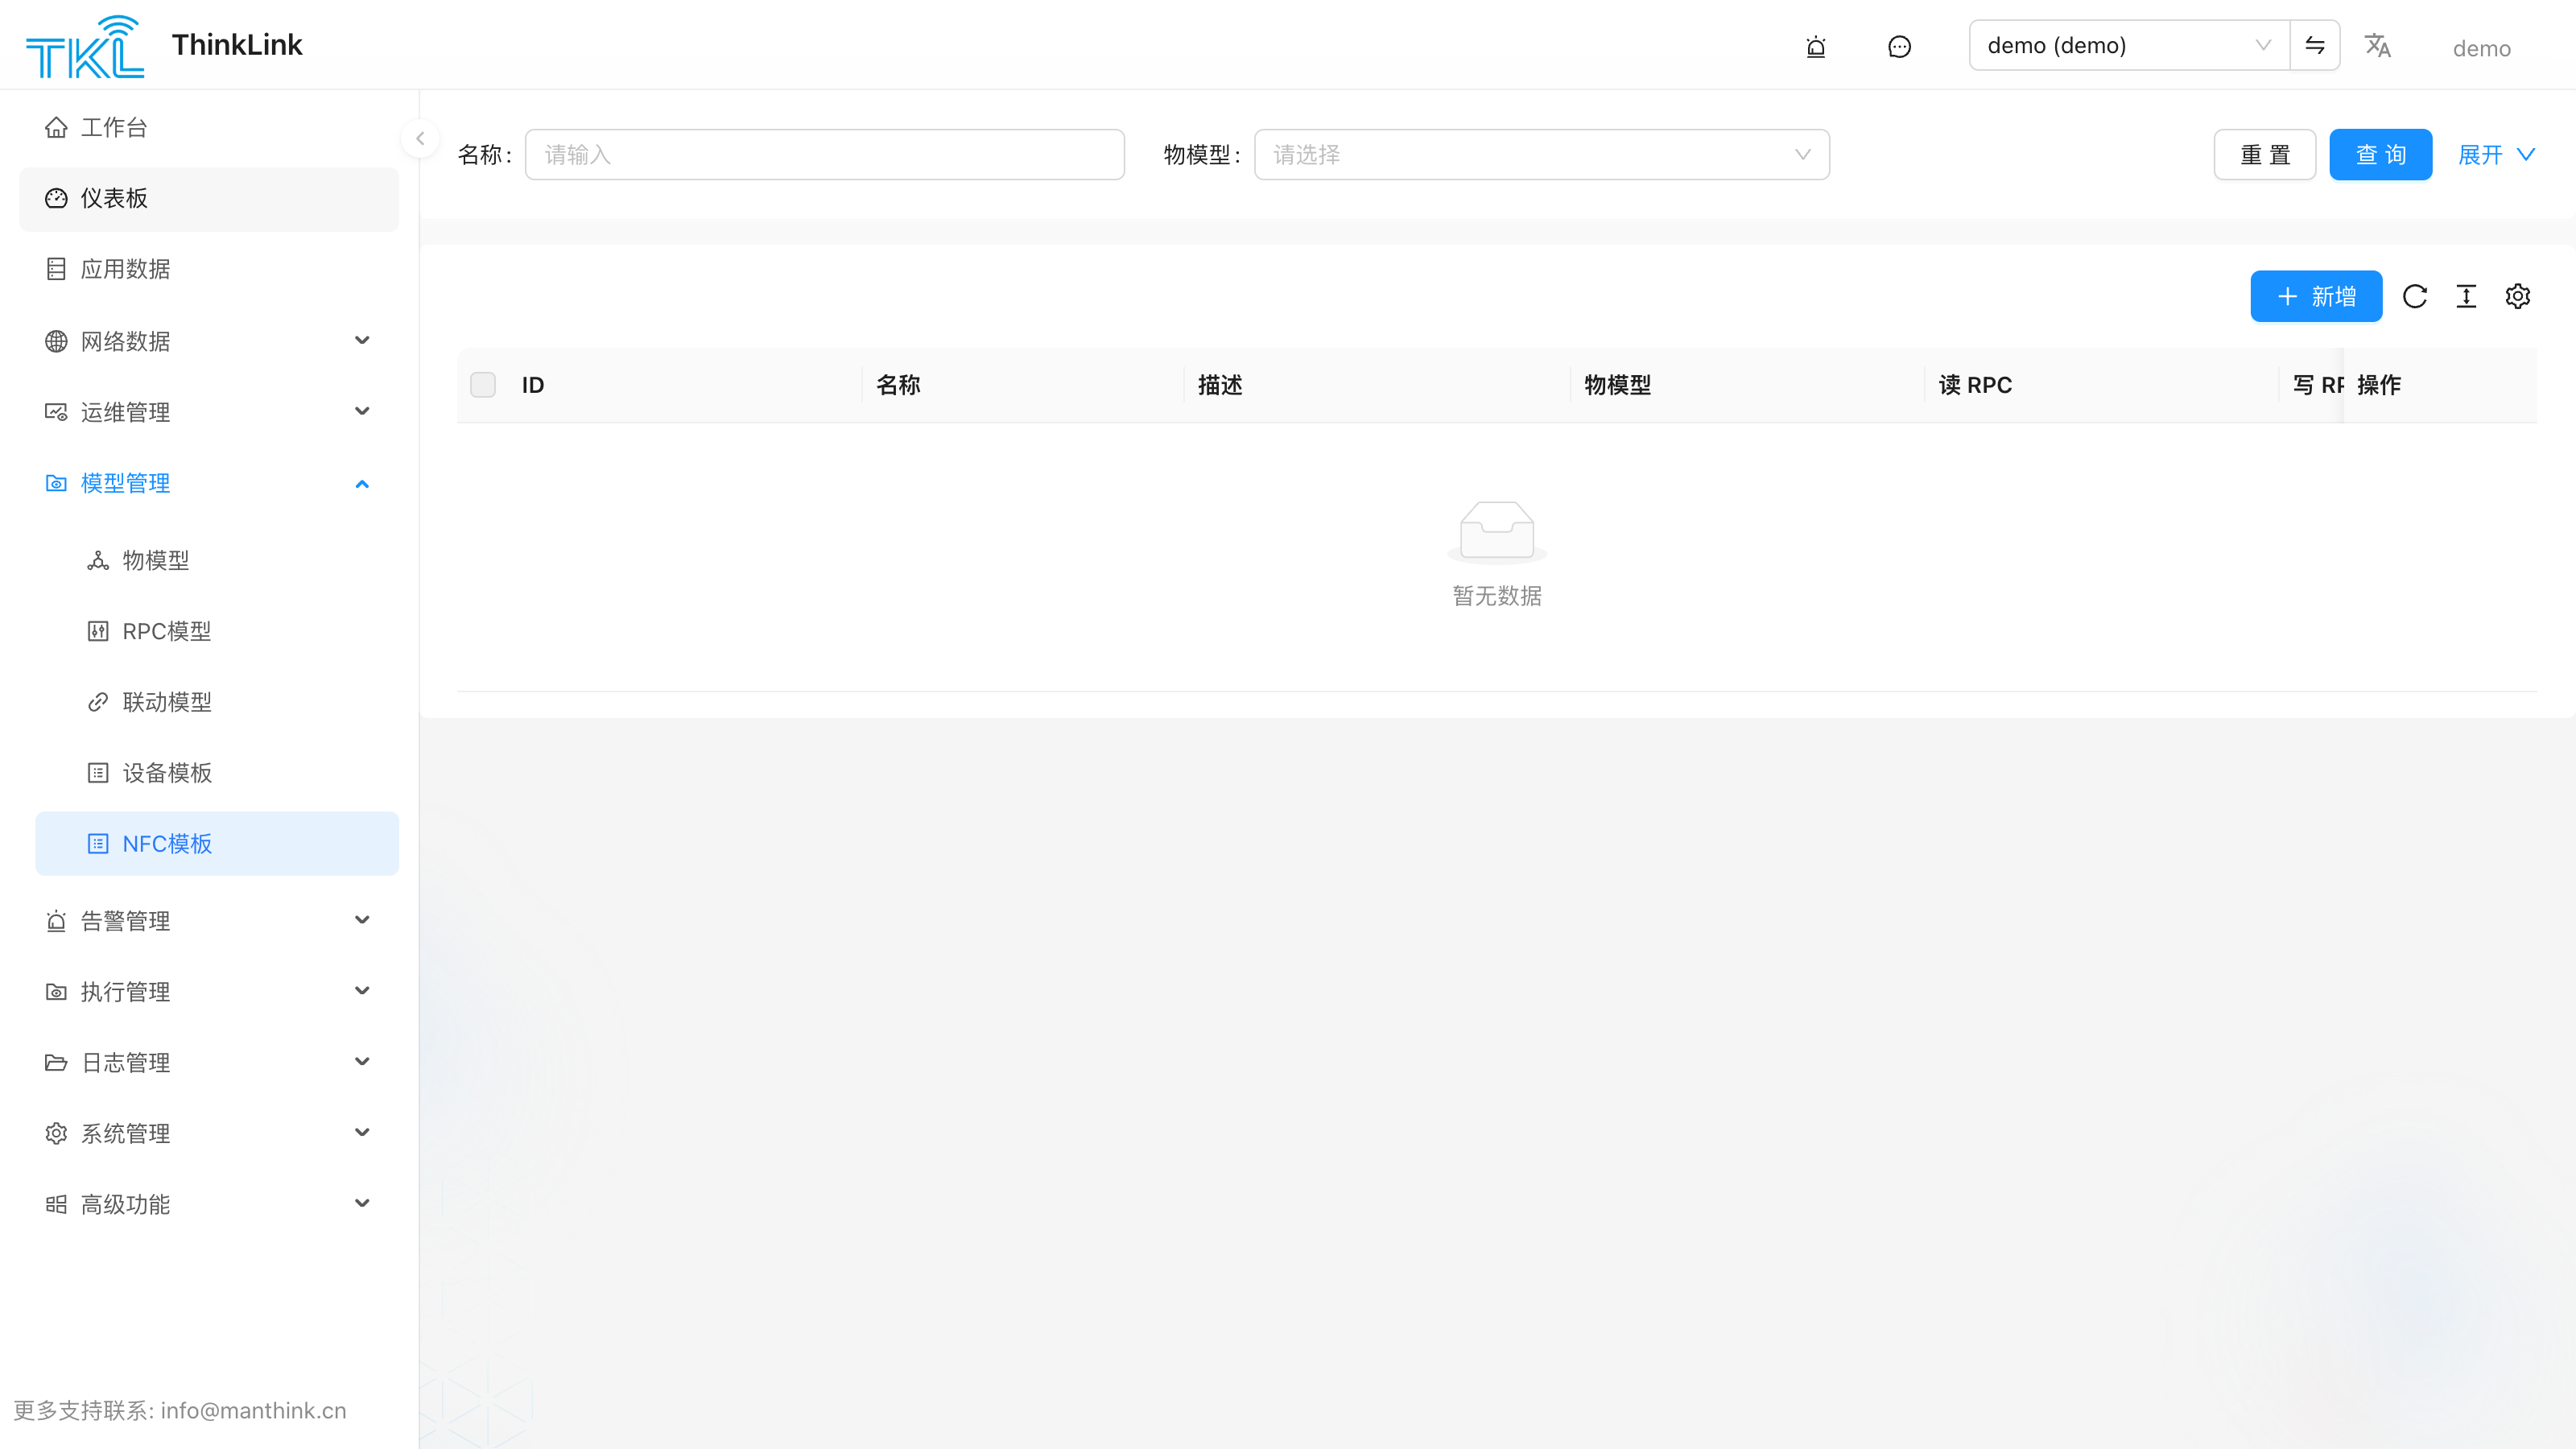Click the gear icon beside 系统管理
2576x1449 pixels.
point(56,1133)
